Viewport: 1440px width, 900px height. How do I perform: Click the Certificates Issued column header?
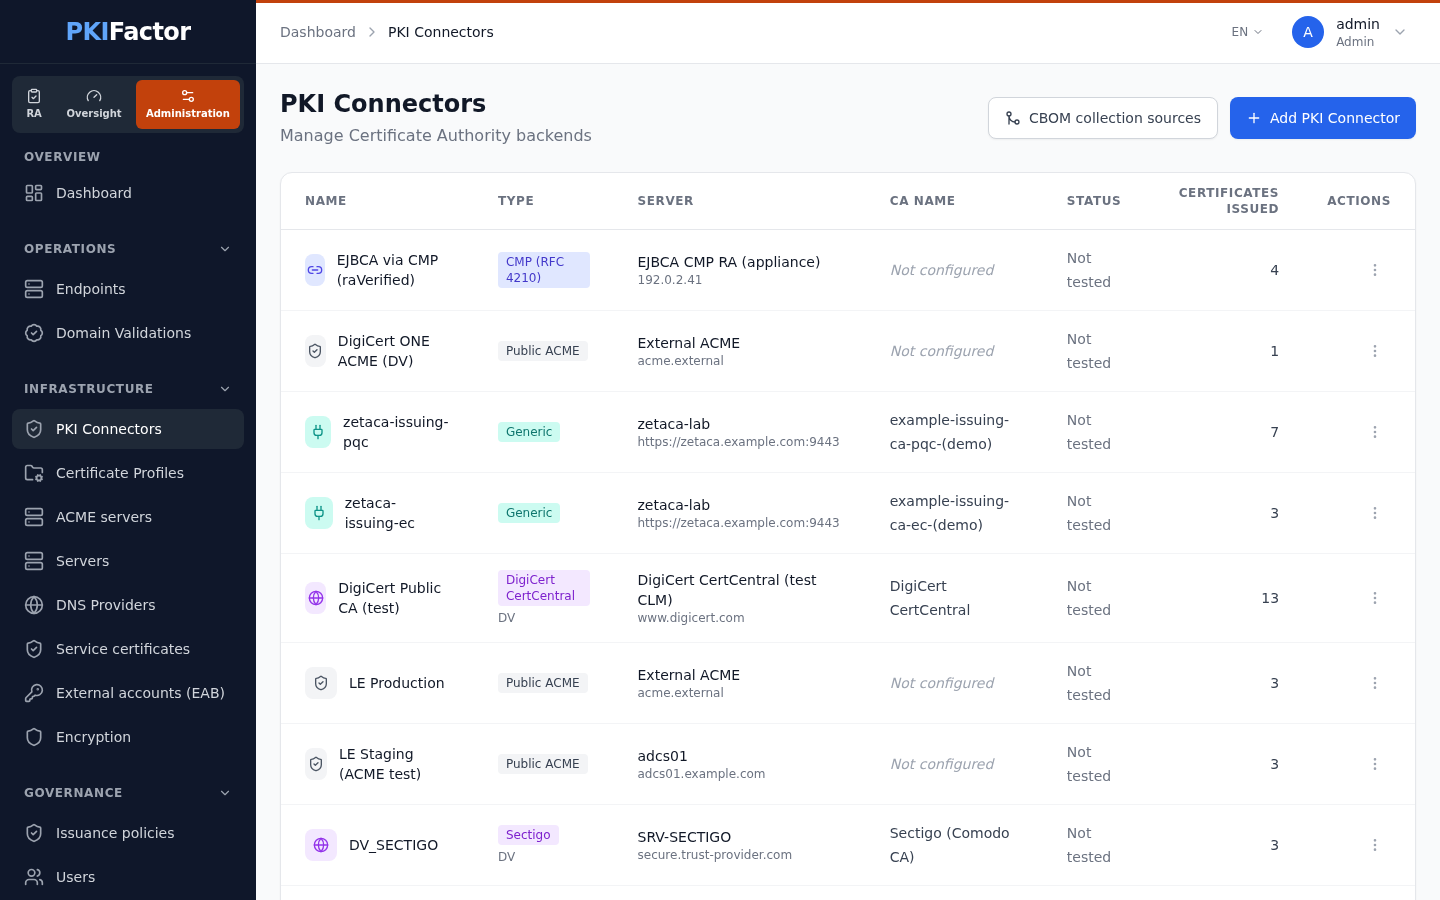pyautogui.click(x=1228, y=201)
